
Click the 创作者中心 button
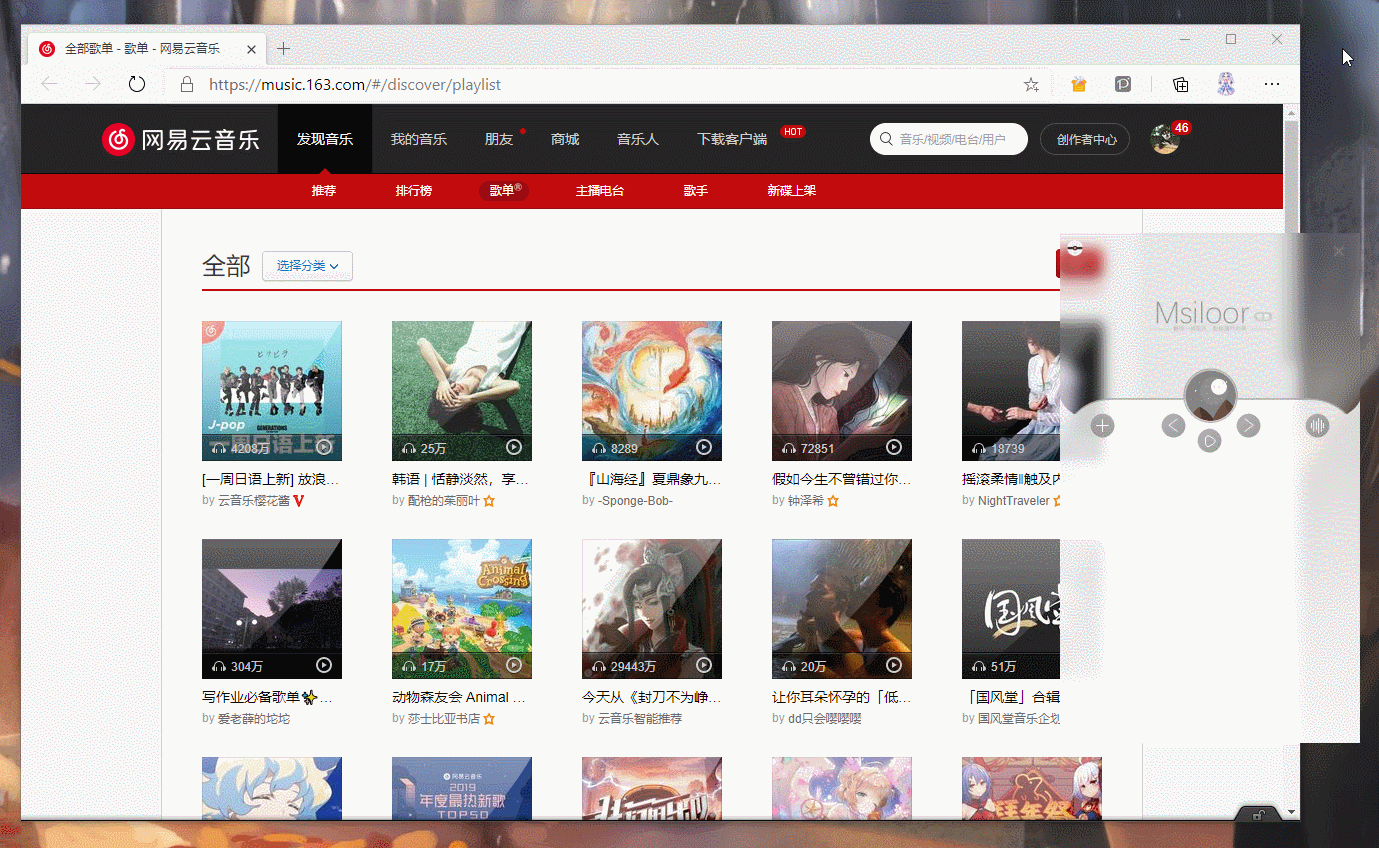tap(1085, 139)
